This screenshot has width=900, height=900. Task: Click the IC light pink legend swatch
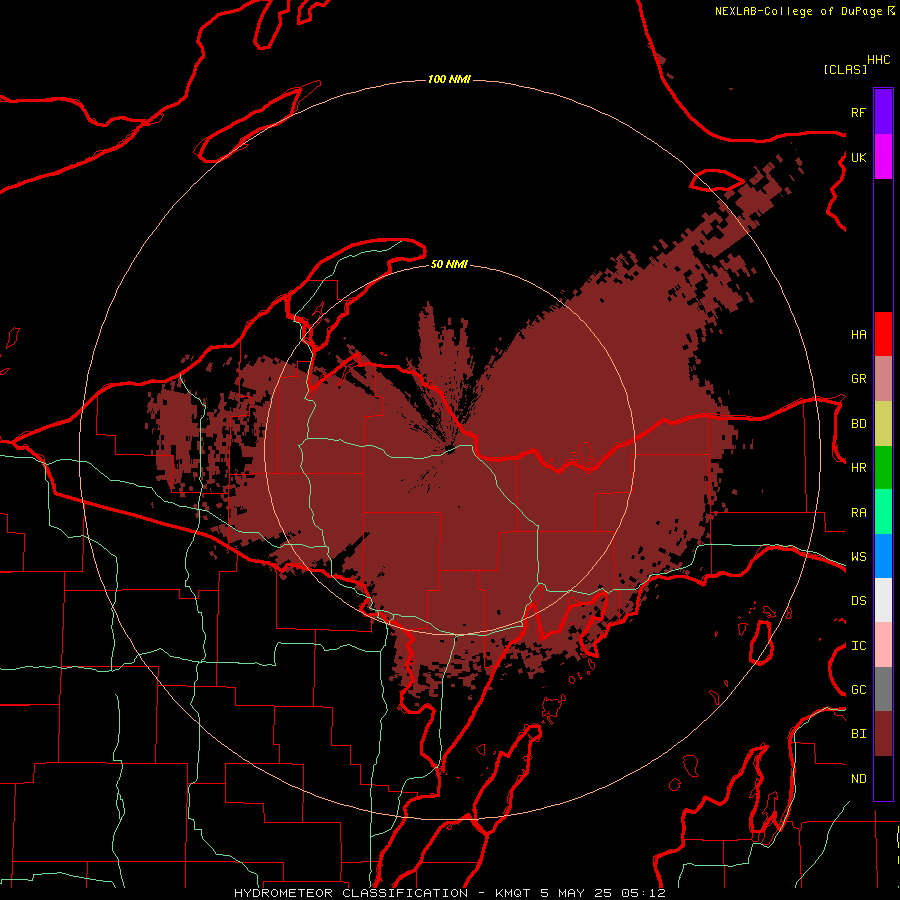pyautogui.click(x=883, y=645)
